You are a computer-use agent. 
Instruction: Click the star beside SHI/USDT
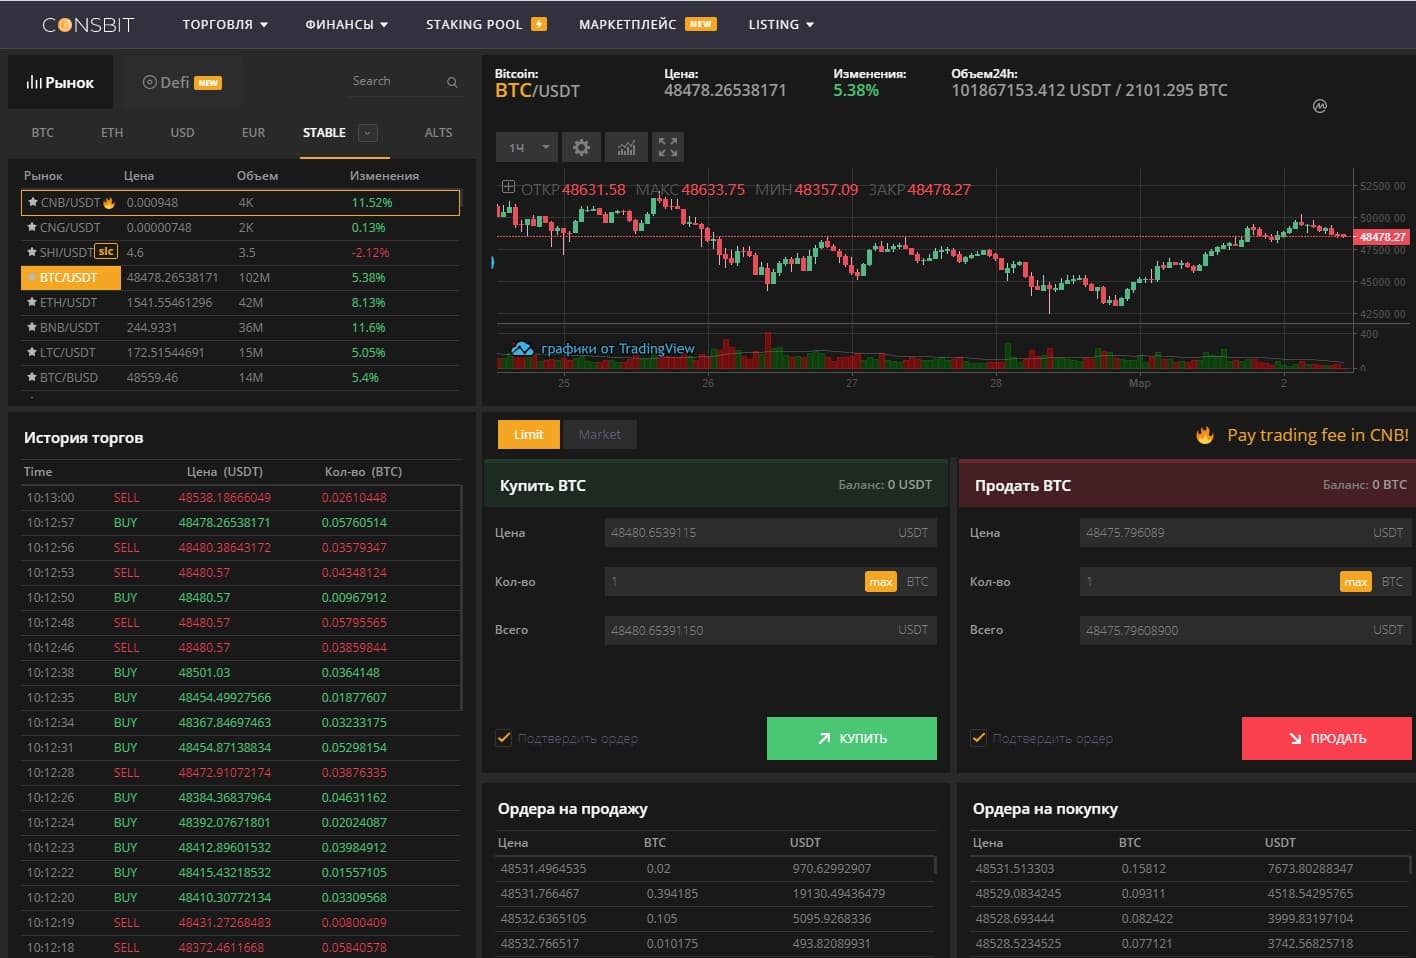tap(32, 252)
